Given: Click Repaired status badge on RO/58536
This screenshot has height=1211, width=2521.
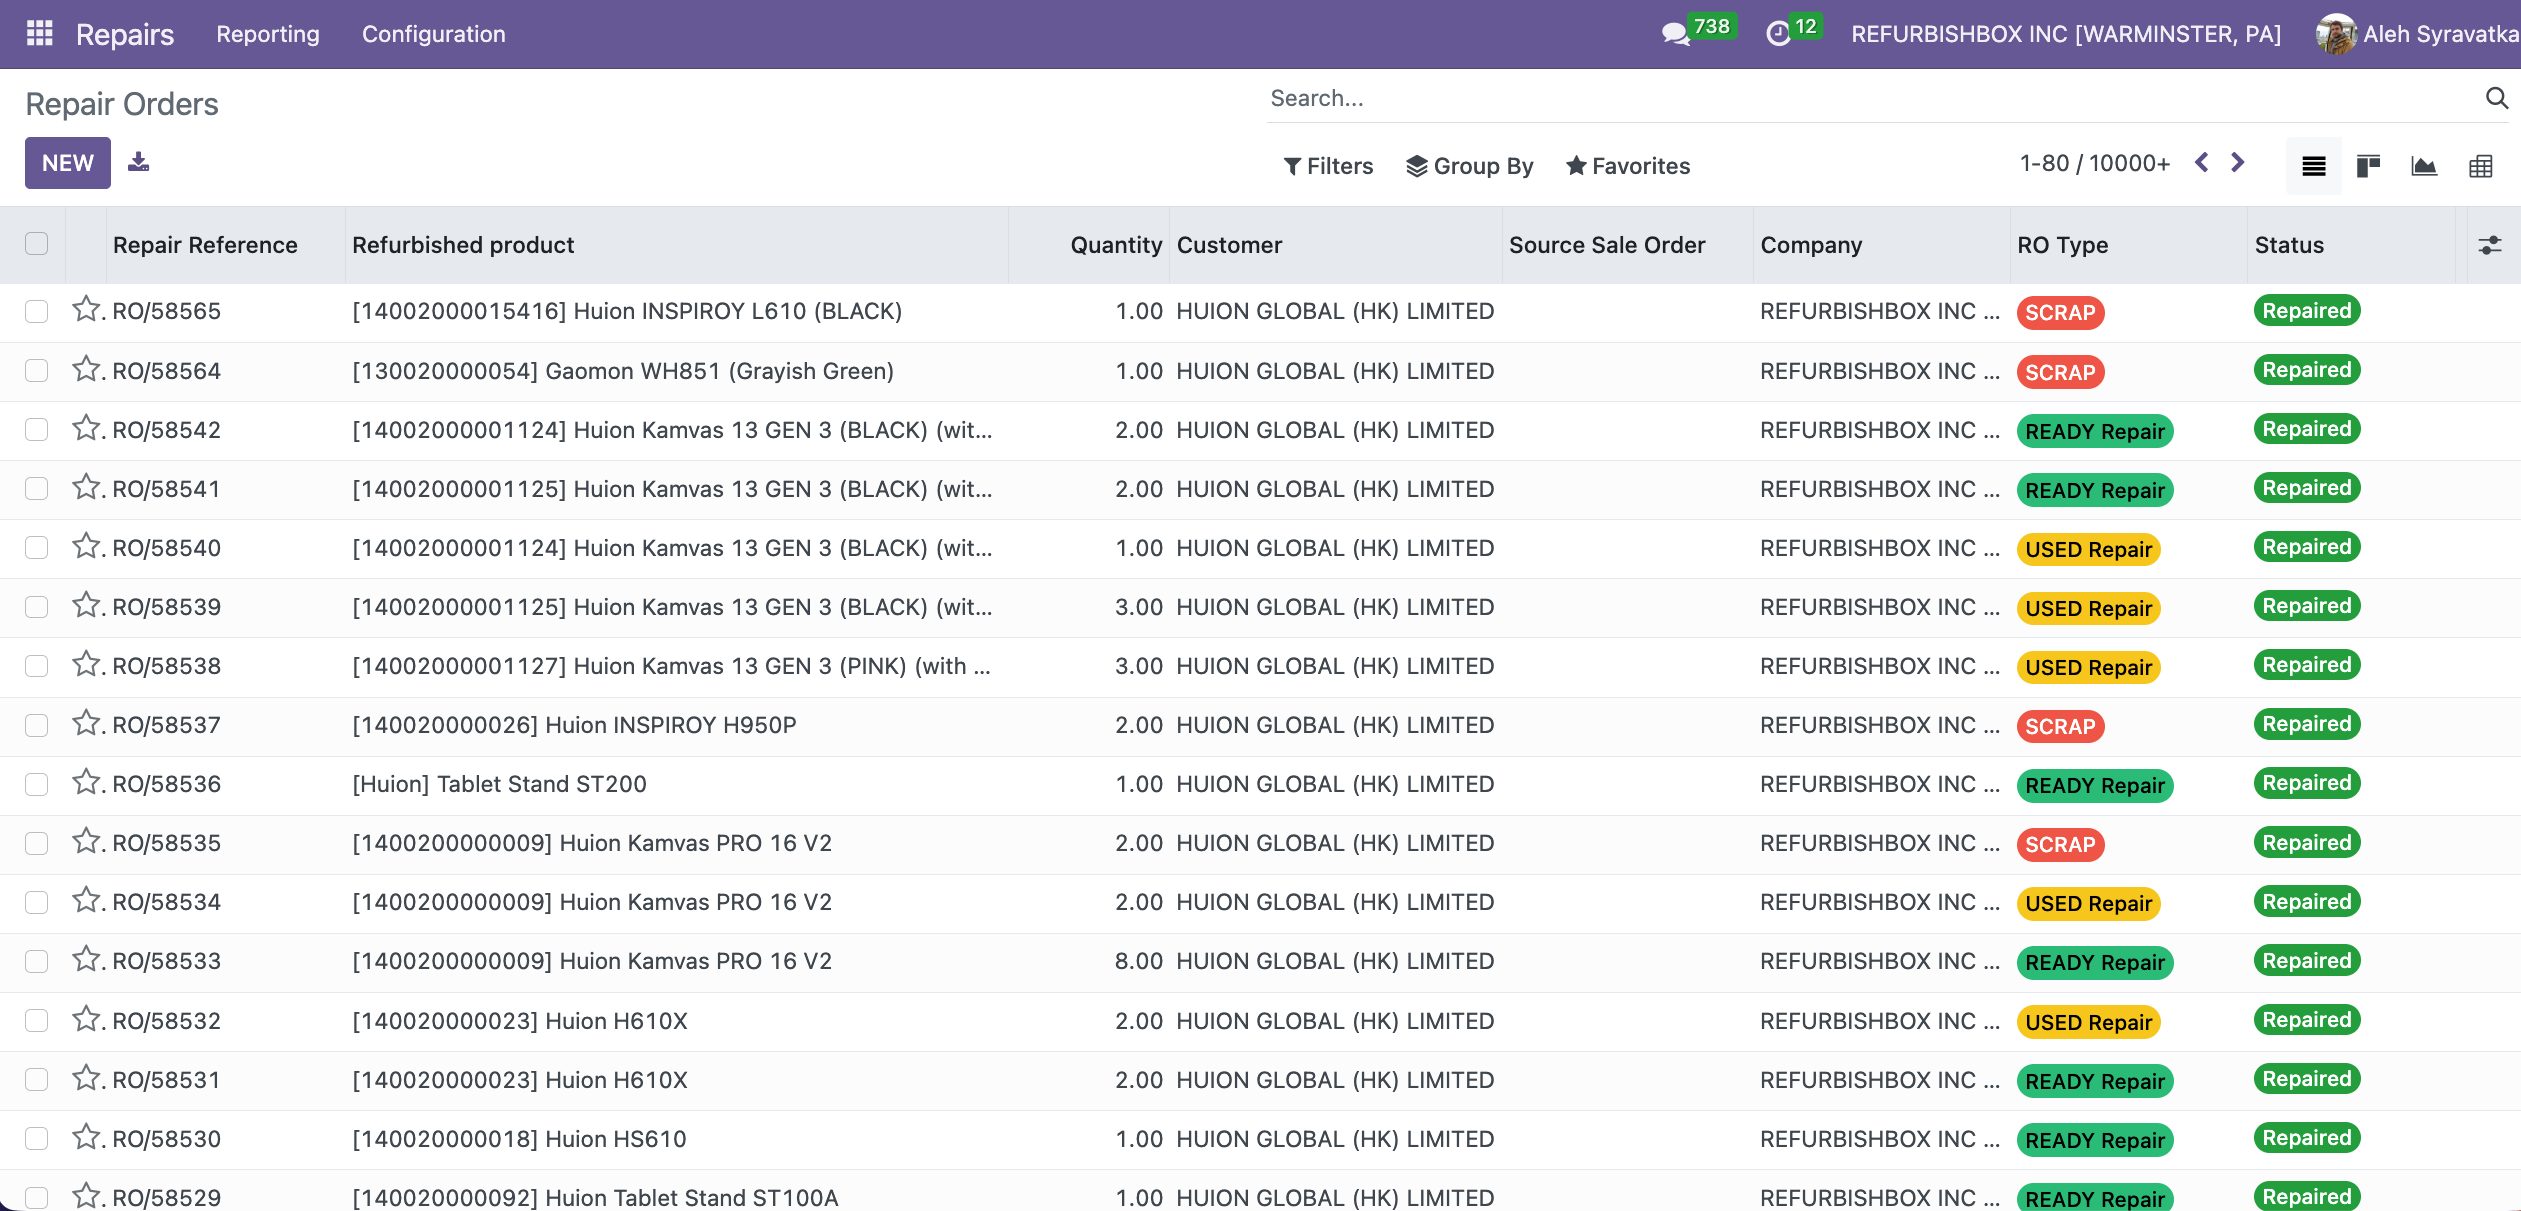Looking at the screenshot, I should [x=2306, y=783].
